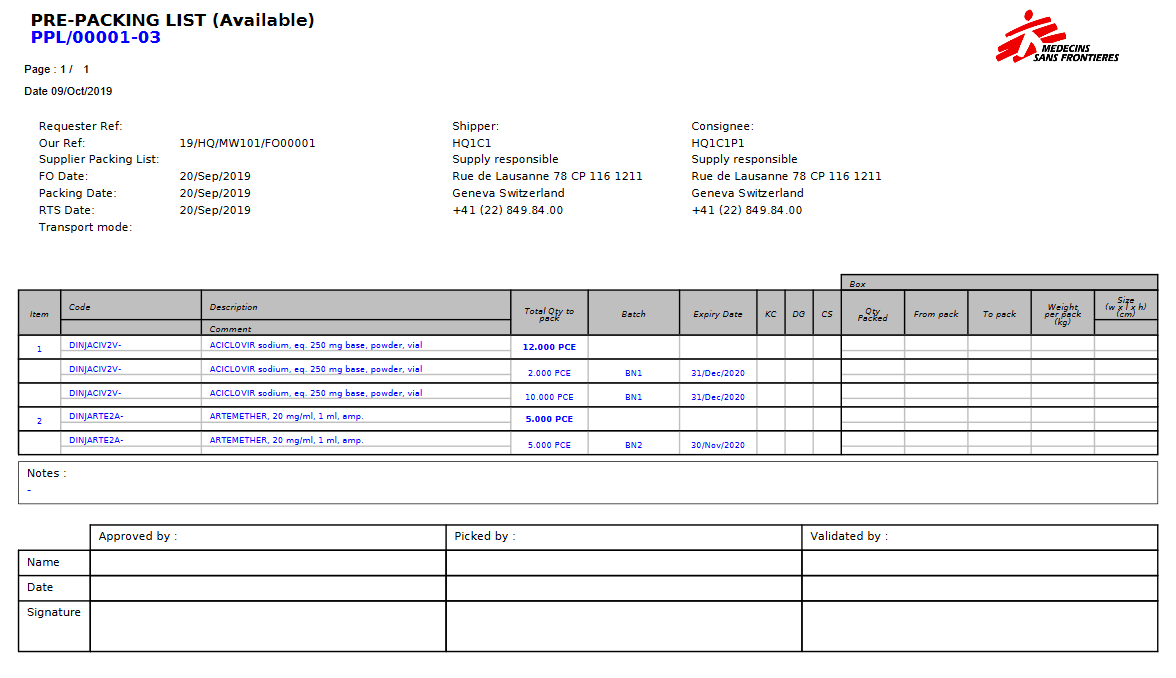This screenshot has height=678, width=1176.
Task: Click the Médecins Sans Frontières logo
Action: click(x=1057, y=37)
